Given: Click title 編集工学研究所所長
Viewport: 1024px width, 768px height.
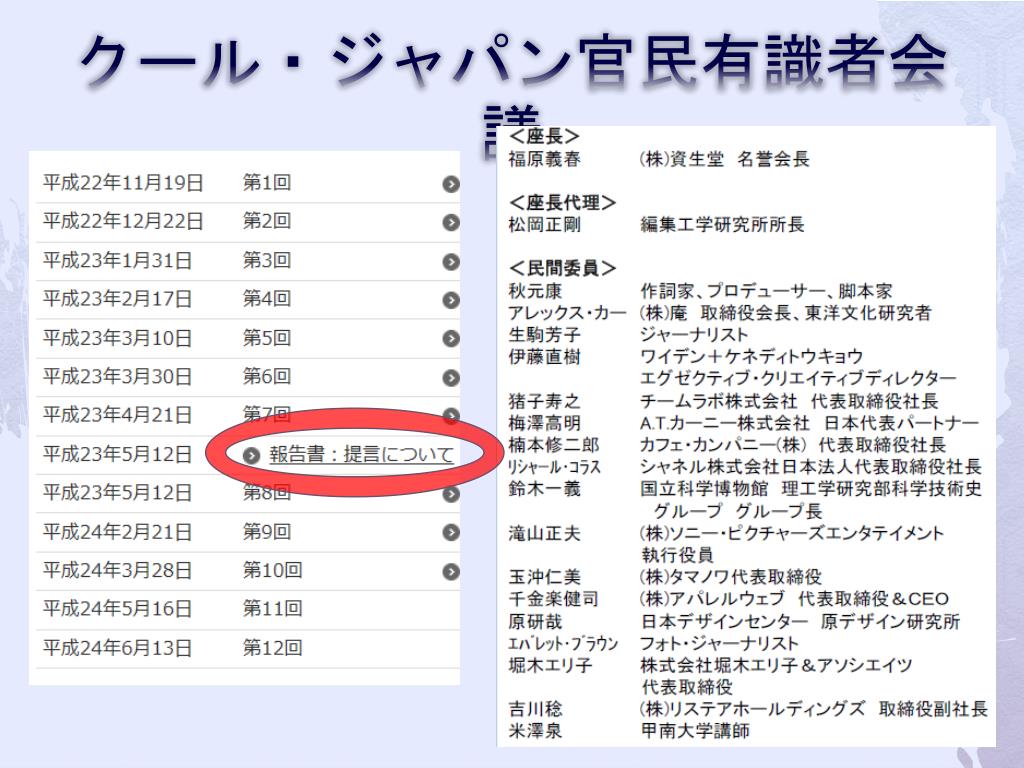Looking at the screenshot, I should (722, 225).
